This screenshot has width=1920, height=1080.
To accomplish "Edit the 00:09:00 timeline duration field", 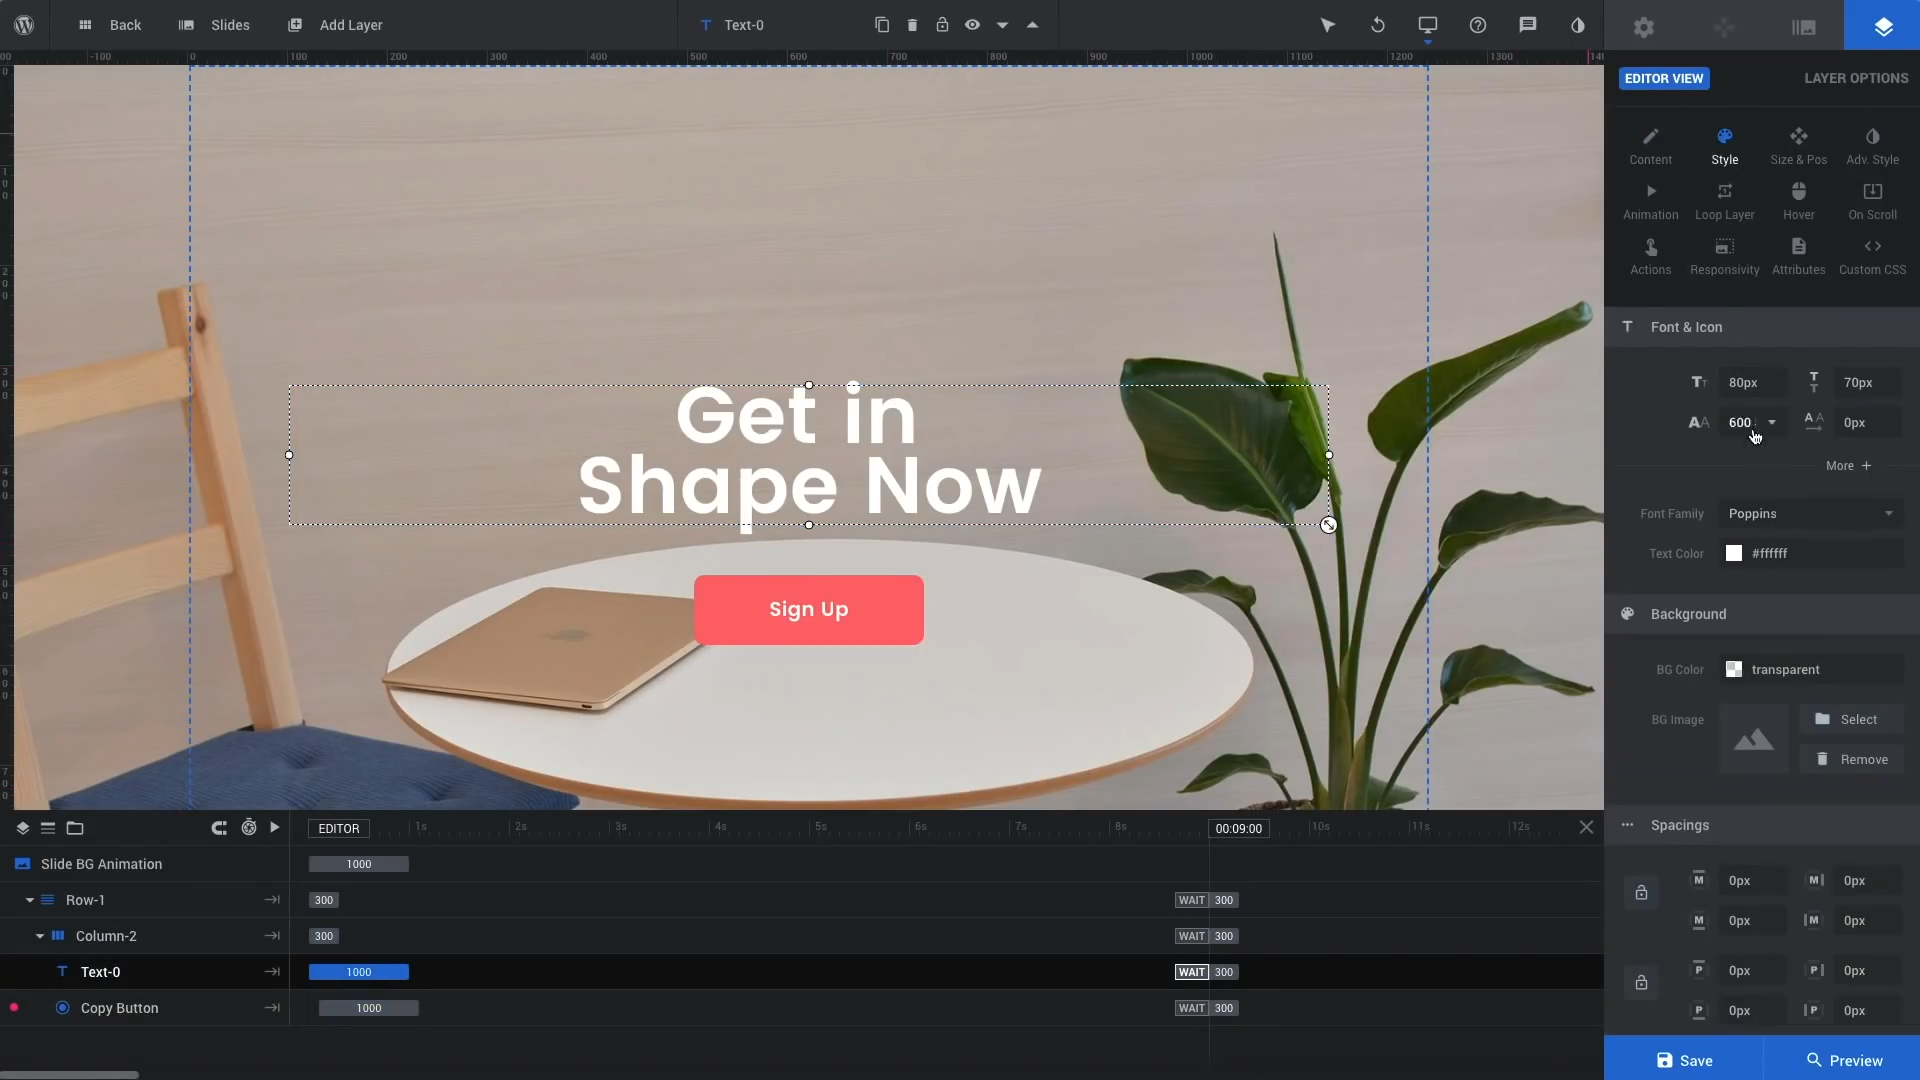I will [x=1238, y=828].
